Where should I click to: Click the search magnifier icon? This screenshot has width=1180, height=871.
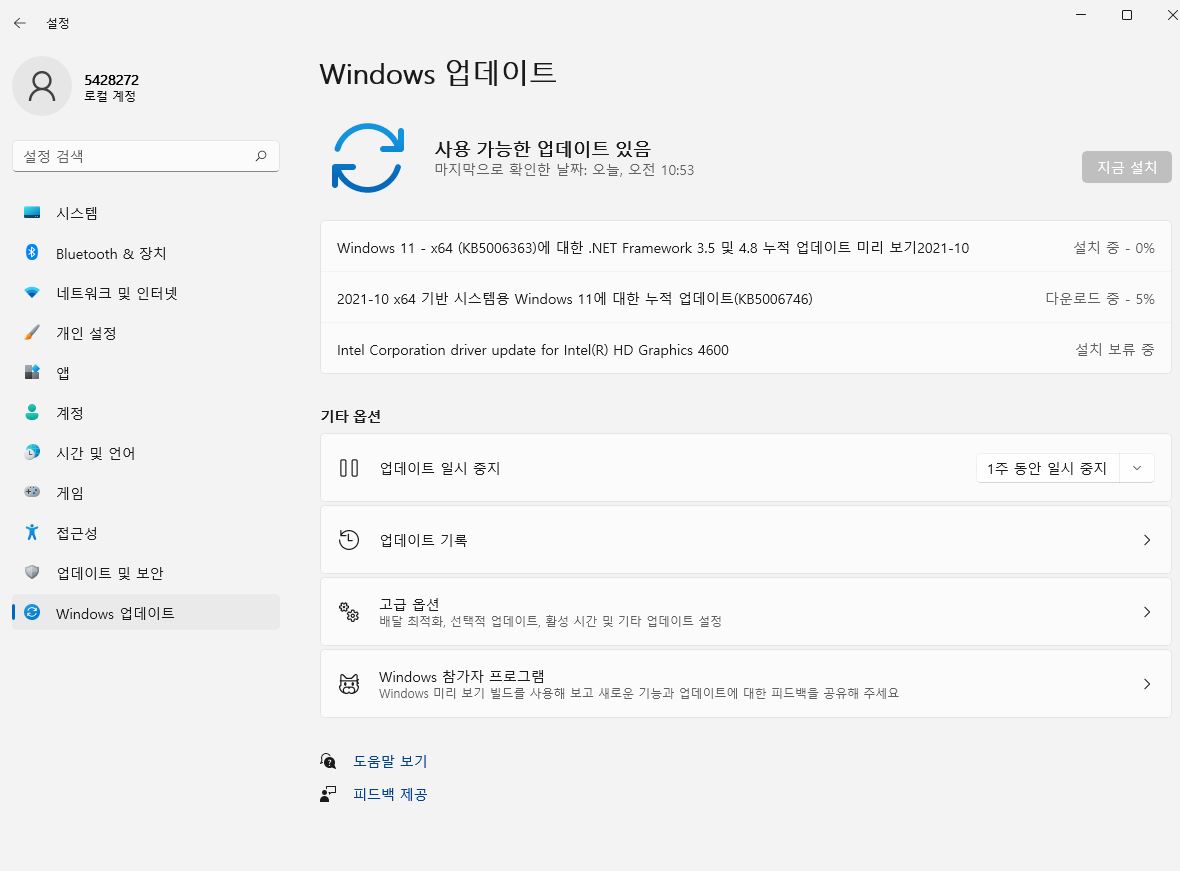click(x=261, y=156)
